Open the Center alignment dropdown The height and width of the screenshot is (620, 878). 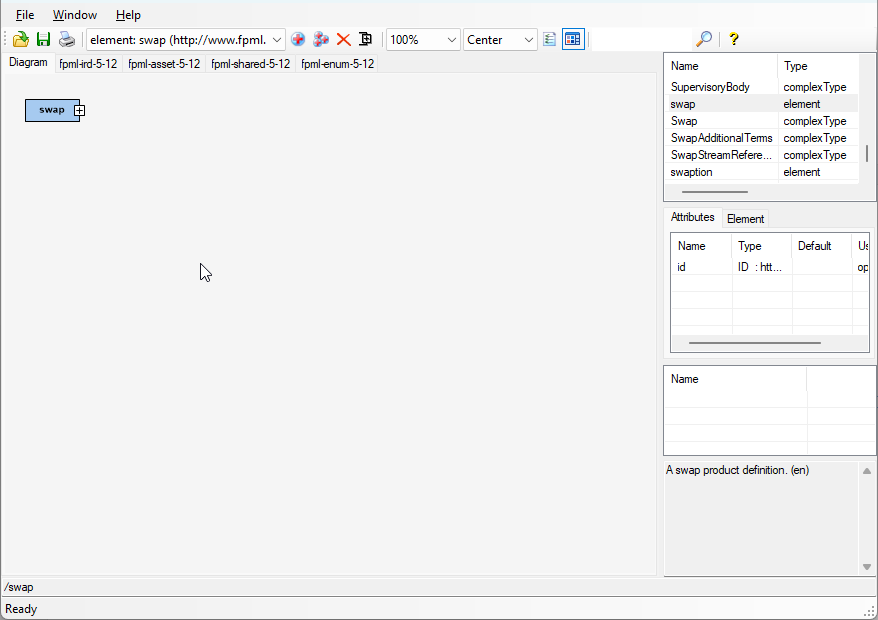pyautogui.click(x=527, y=39)
